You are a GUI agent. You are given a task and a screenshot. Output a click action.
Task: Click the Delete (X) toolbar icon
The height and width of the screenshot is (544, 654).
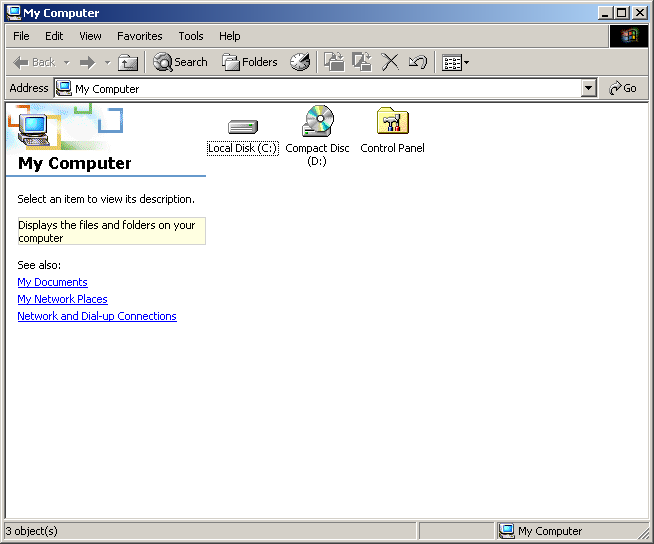(390, 62)
